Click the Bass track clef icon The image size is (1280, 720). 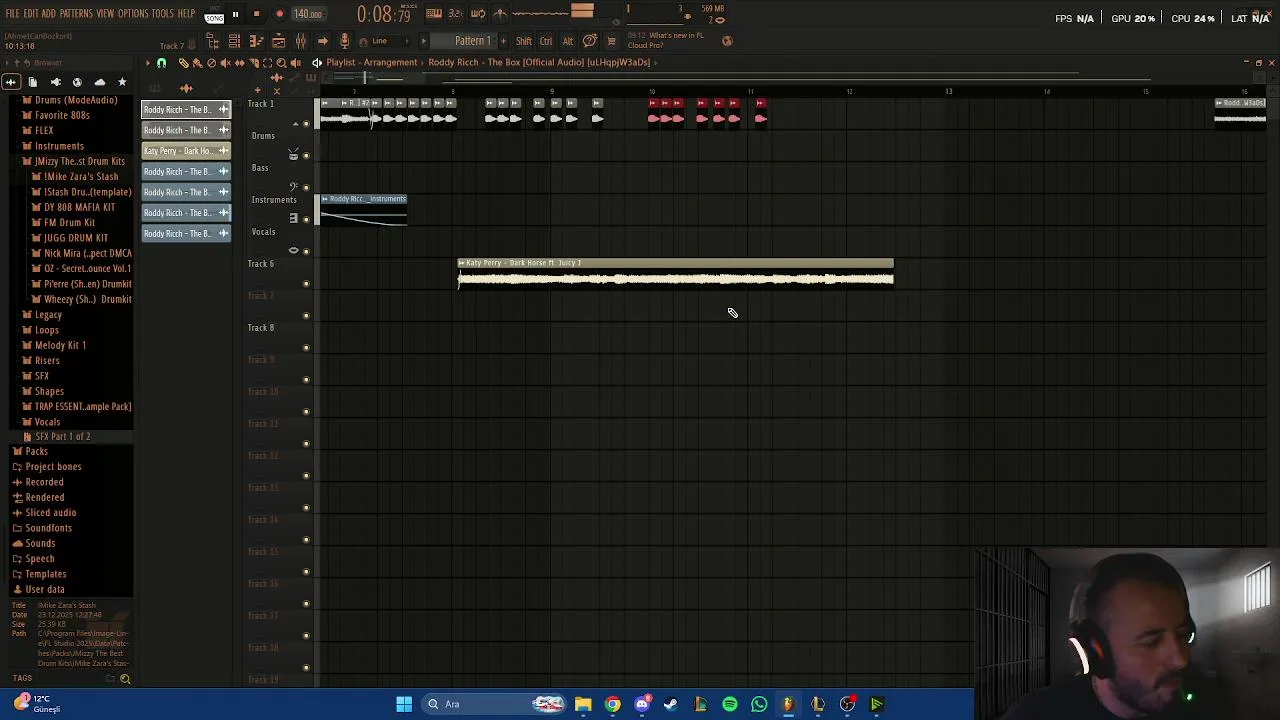293,187
